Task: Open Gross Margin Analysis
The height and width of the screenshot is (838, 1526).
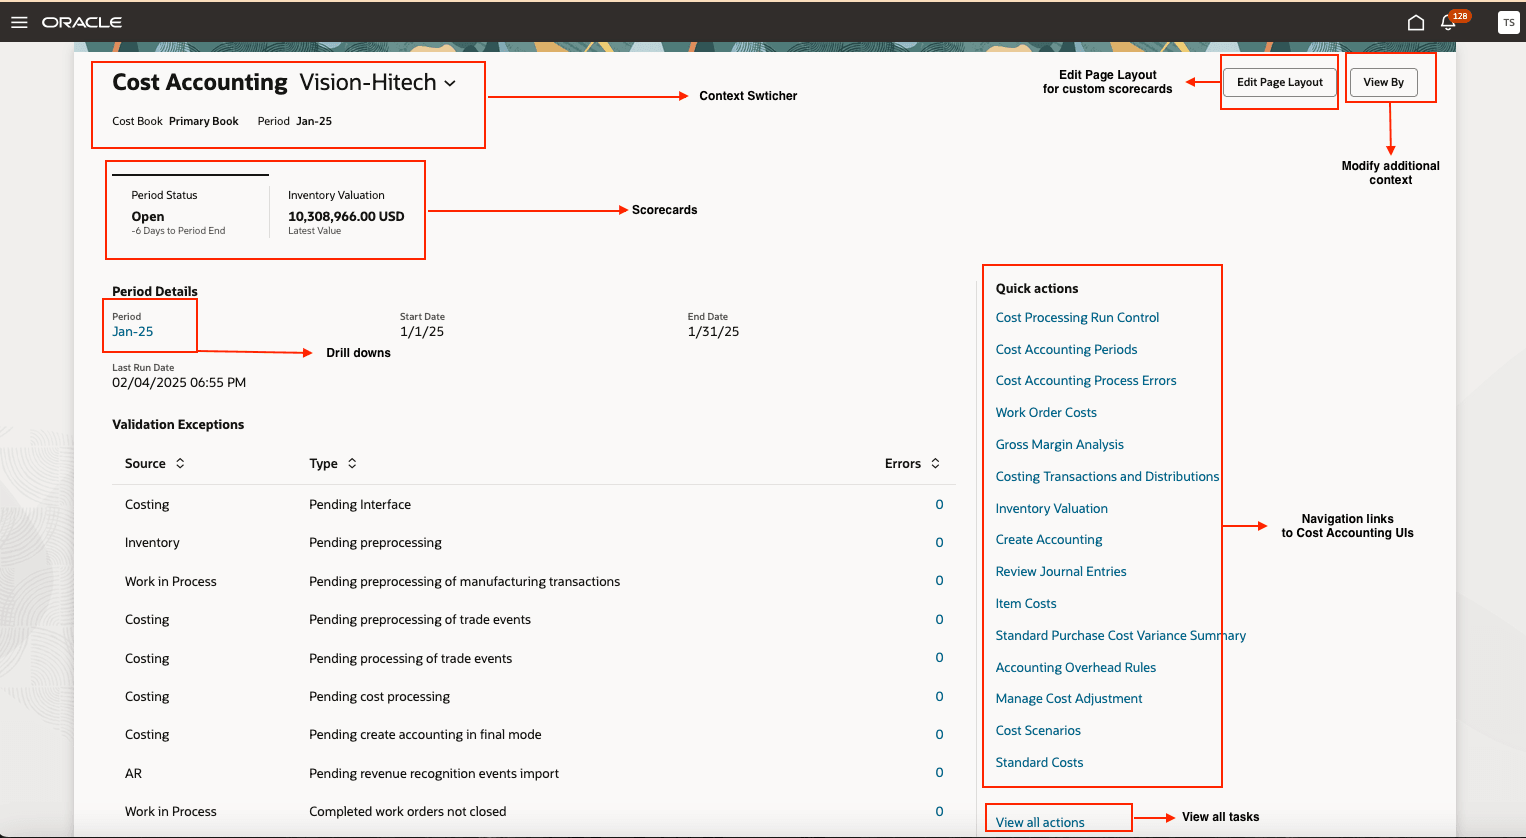Action: pos(1060,444)
